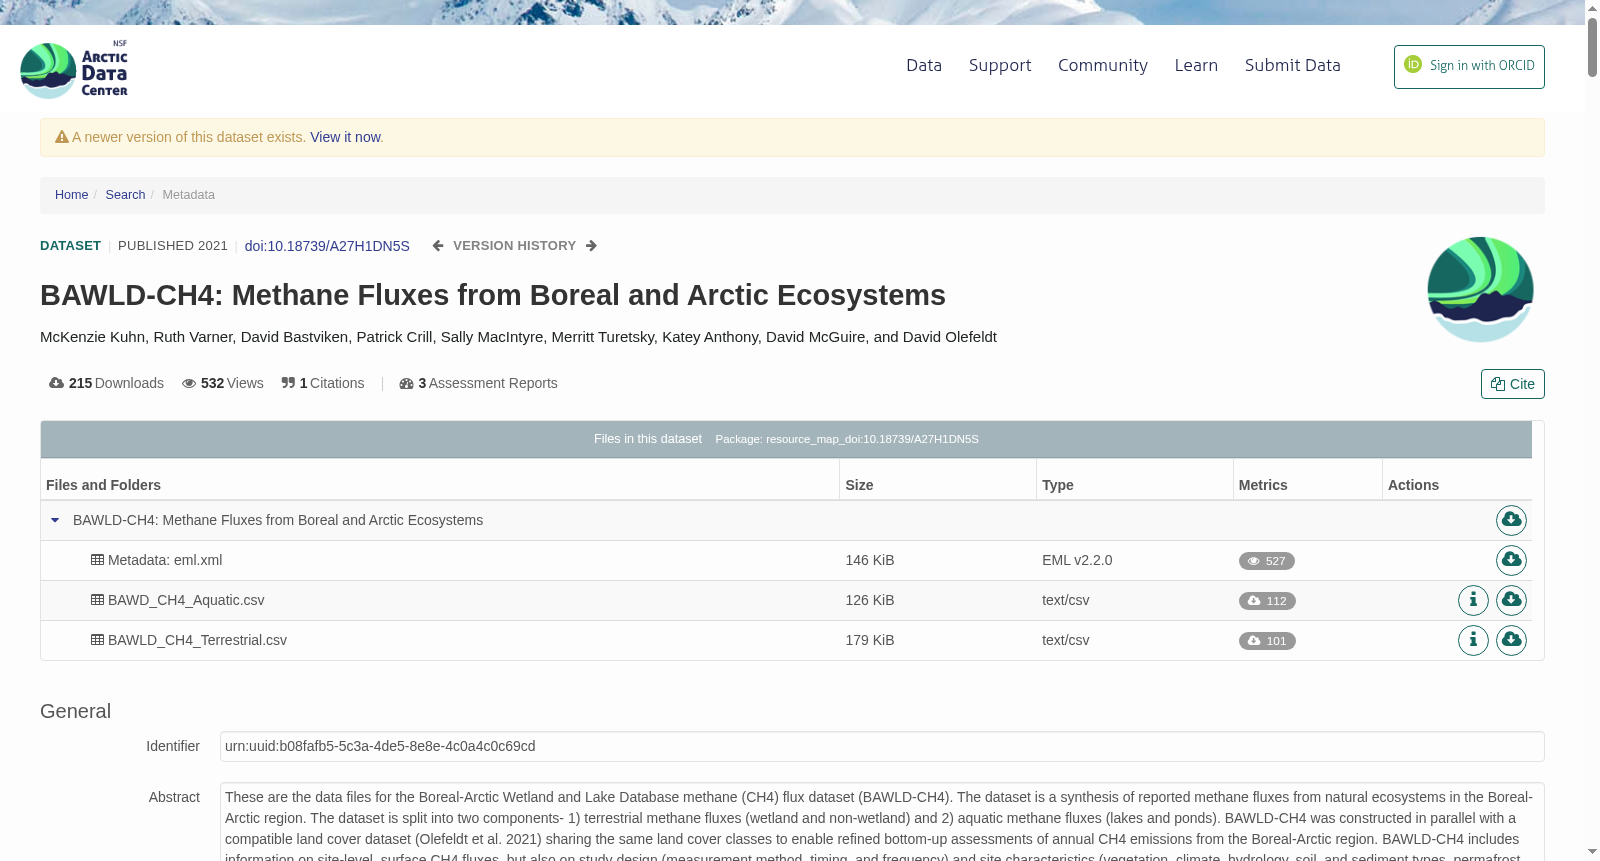Open the 3 Assessment Reports

[478, 383]
